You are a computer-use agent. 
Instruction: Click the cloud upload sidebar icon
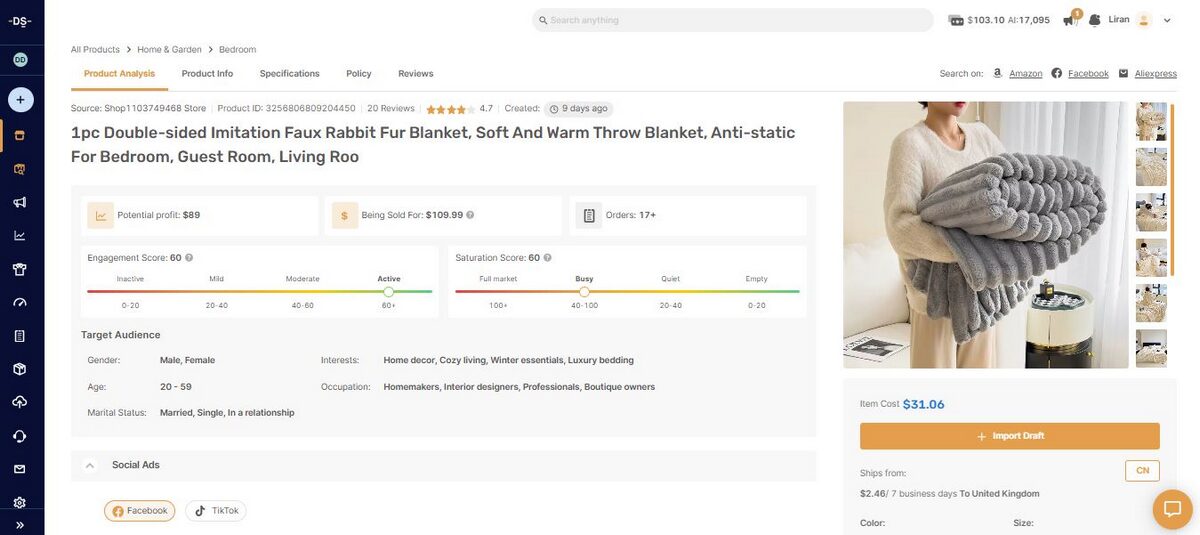pos(20,402)
